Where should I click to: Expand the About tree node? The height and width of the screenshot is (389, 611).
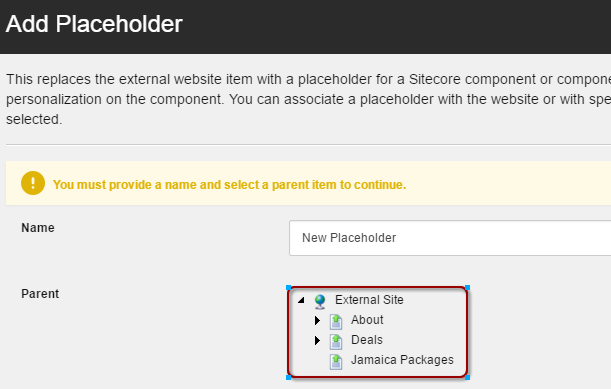click(317, 320)
